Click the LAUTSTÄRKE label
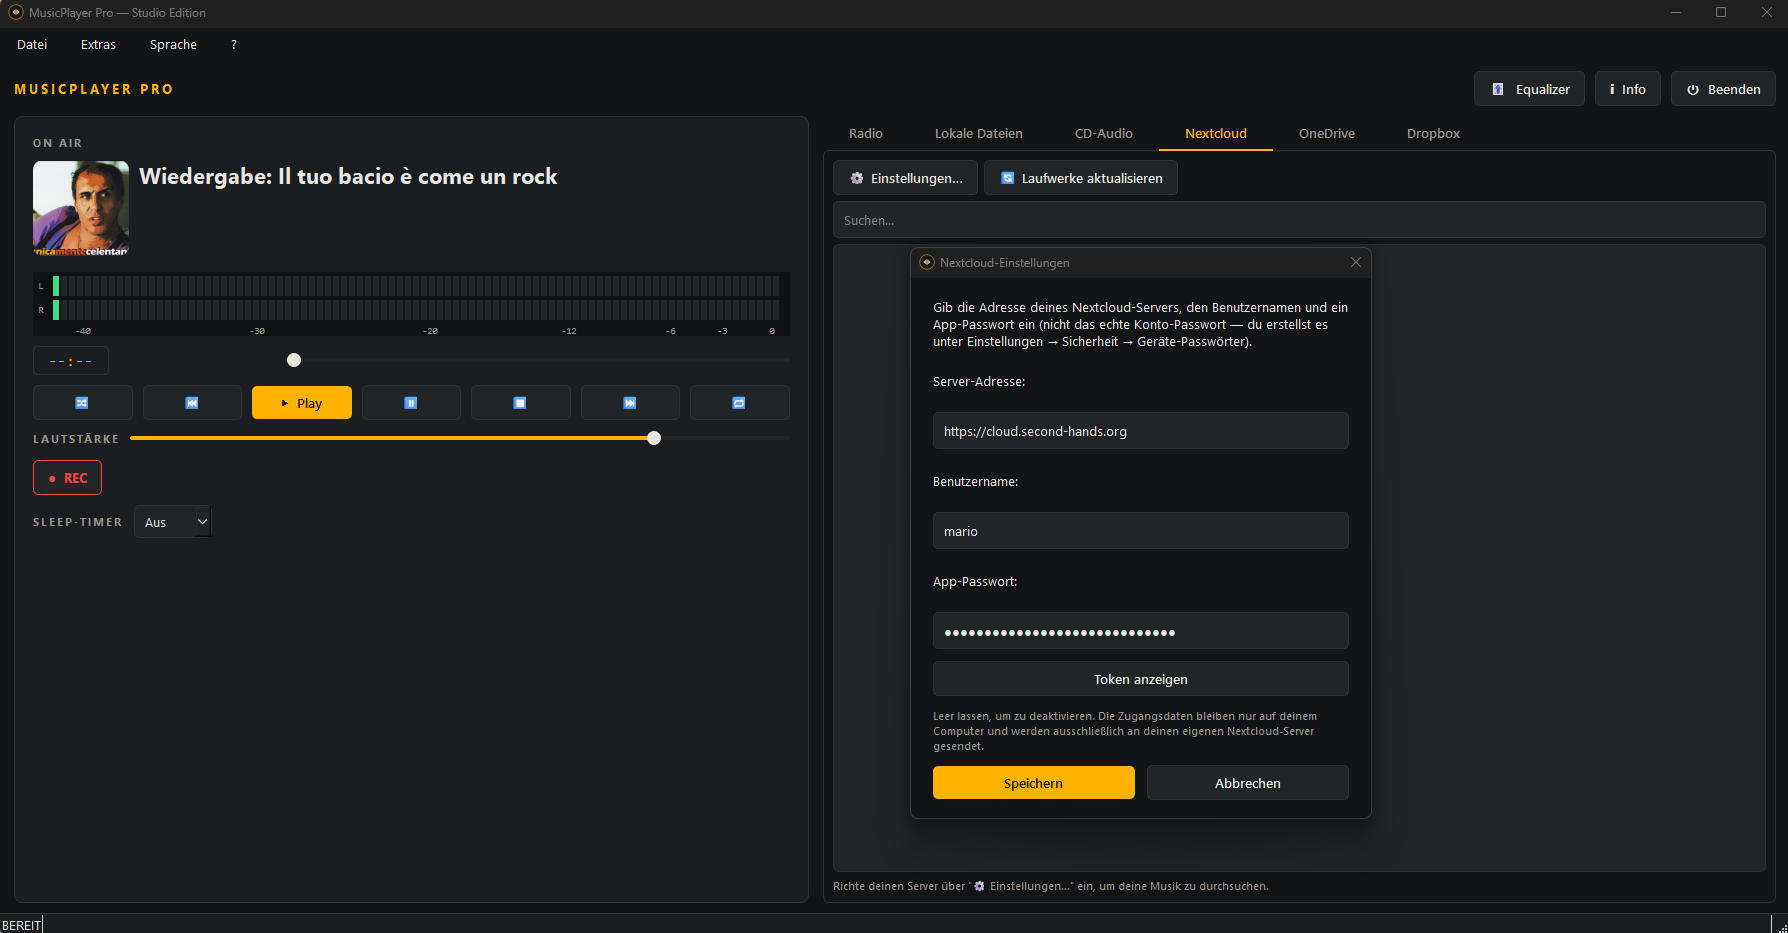The width and height of the screenshot is (1788, 933). 76,439
